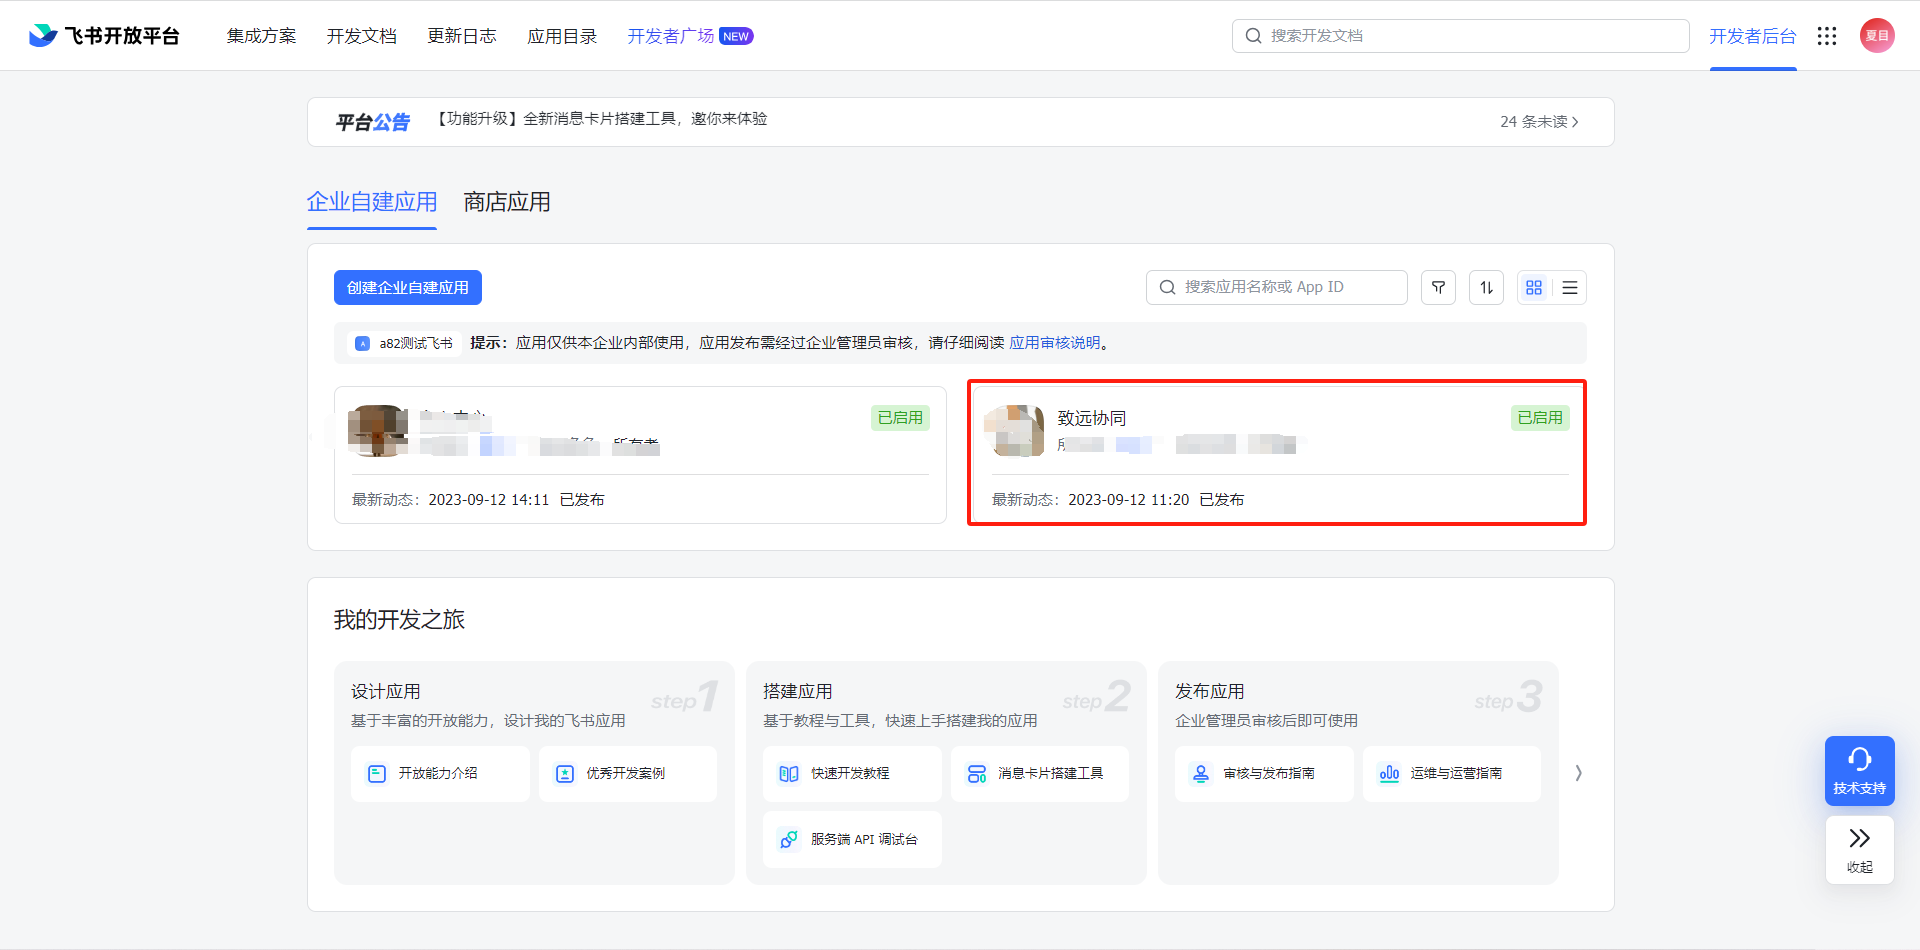Switch to list view
Screen dimensions: 1920x950
[1570, 288]
